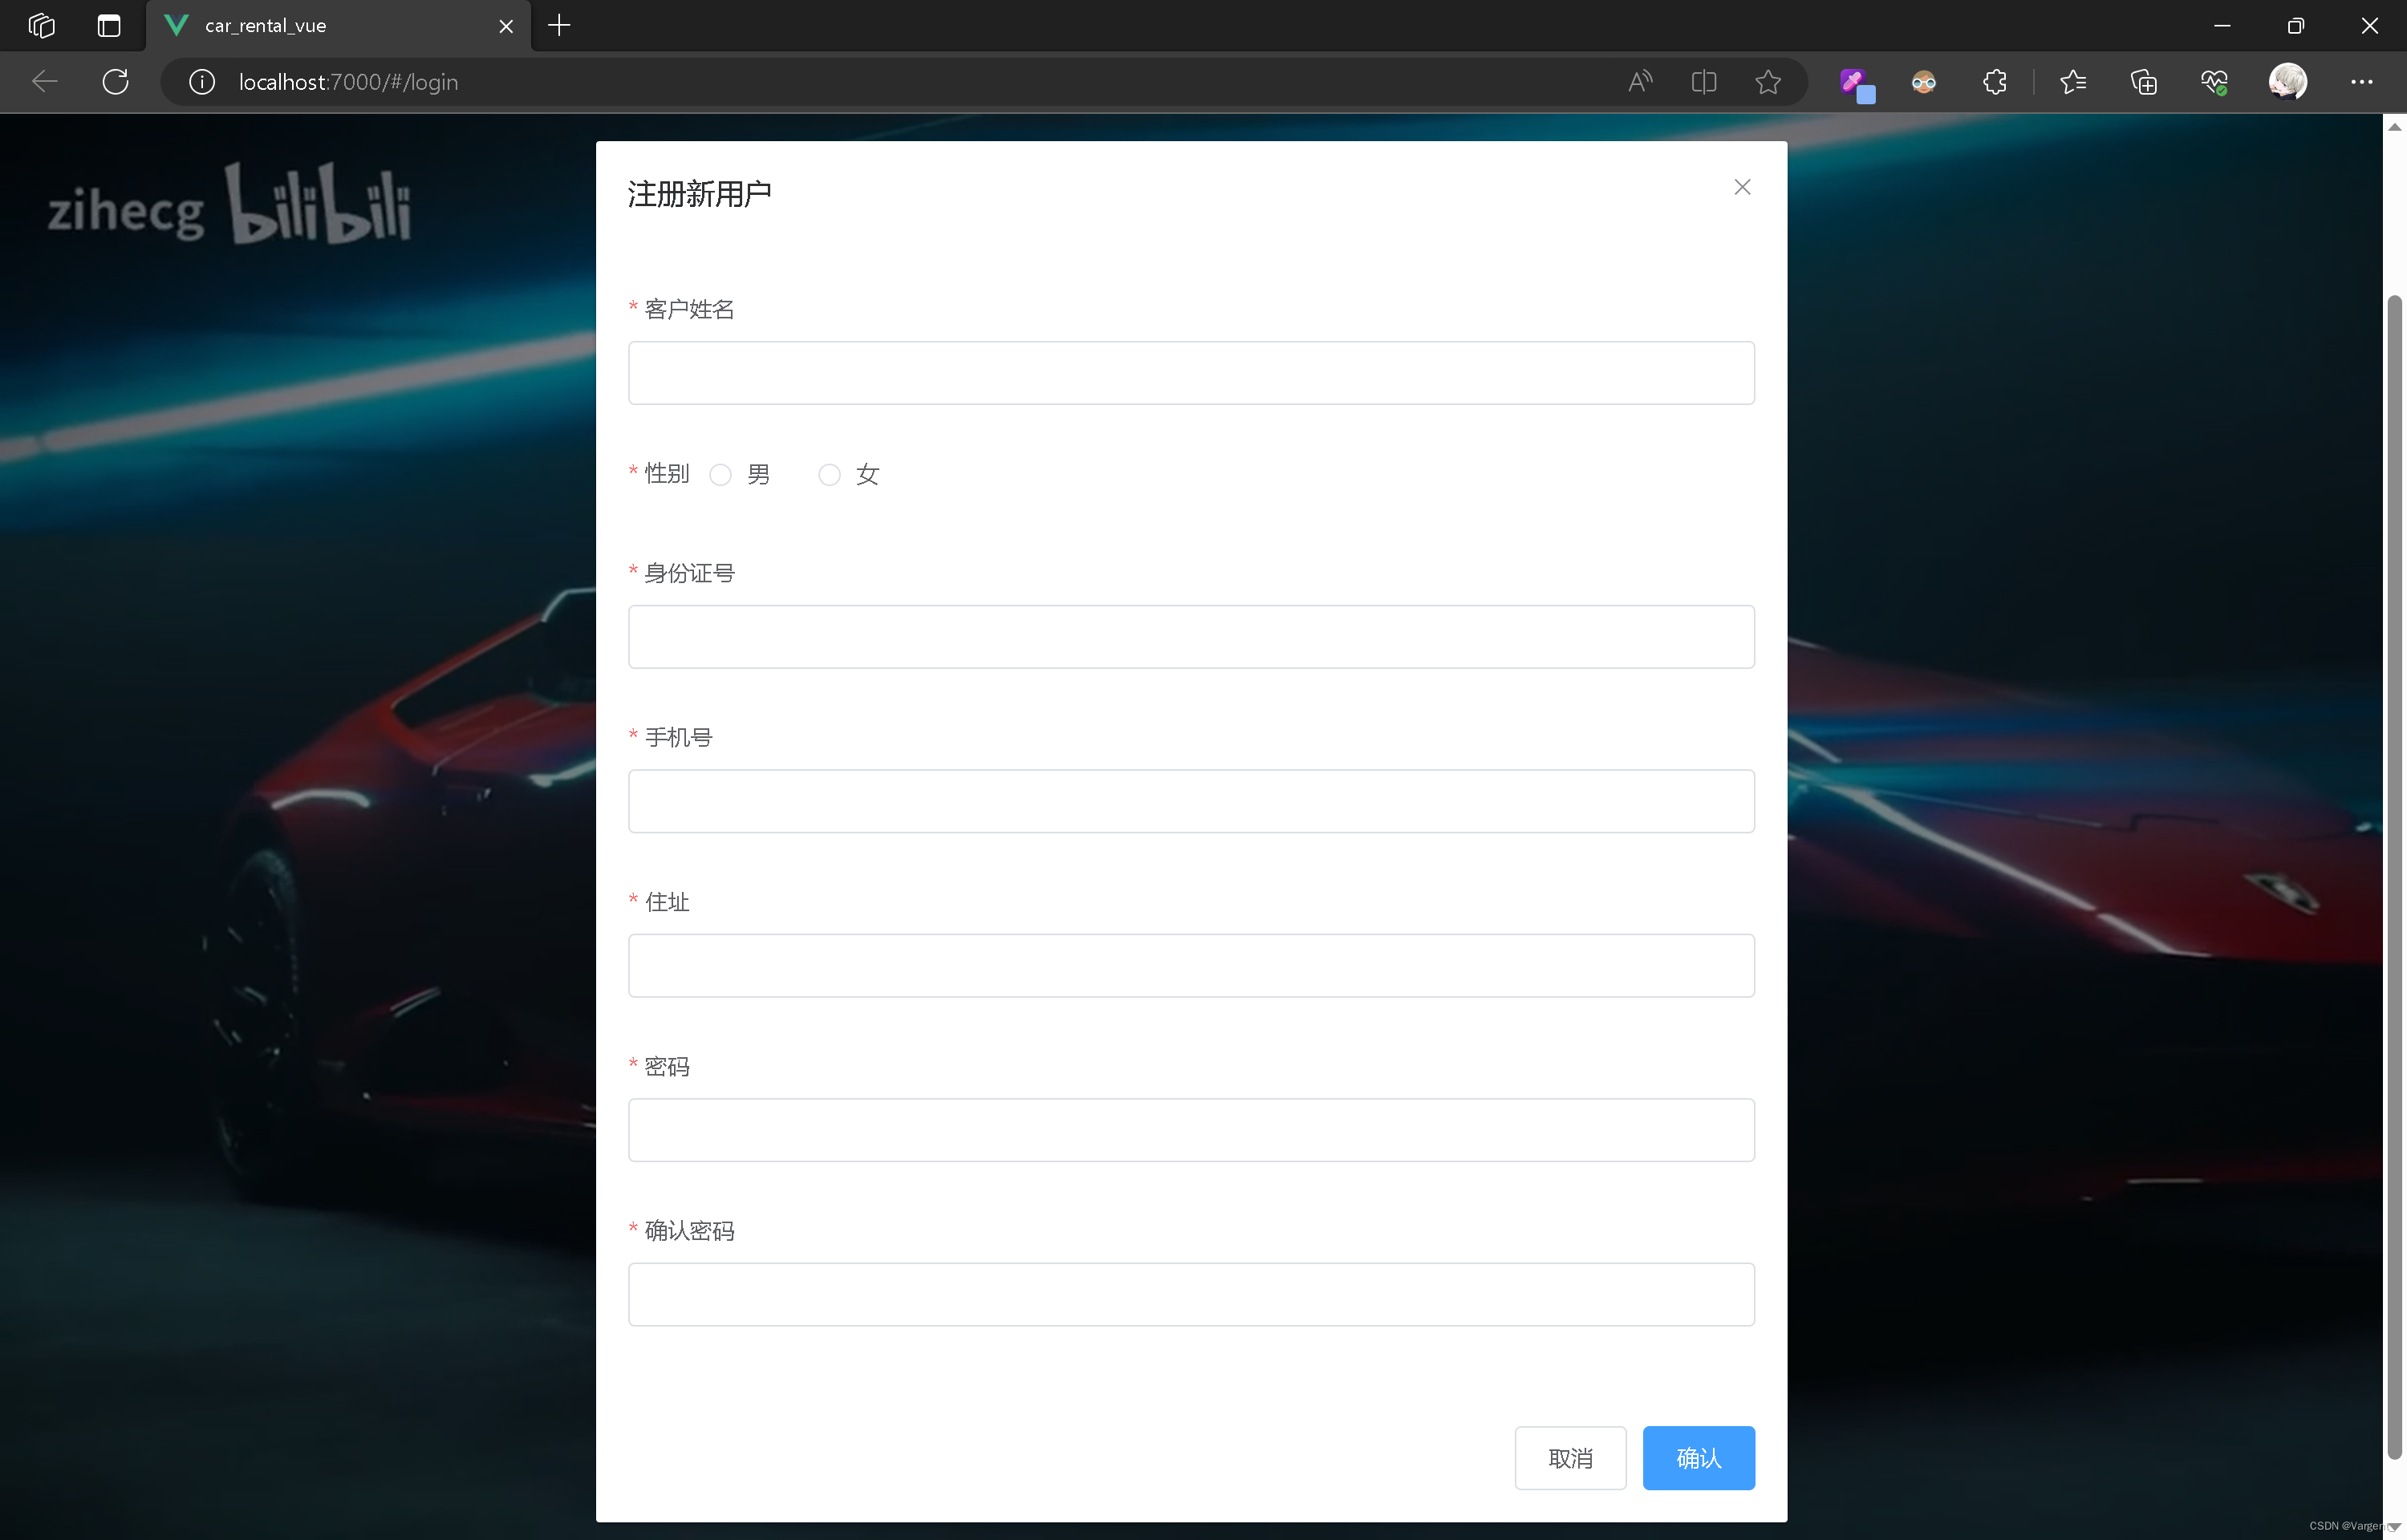Select the 女 gender radio button

tap(829, 475)
